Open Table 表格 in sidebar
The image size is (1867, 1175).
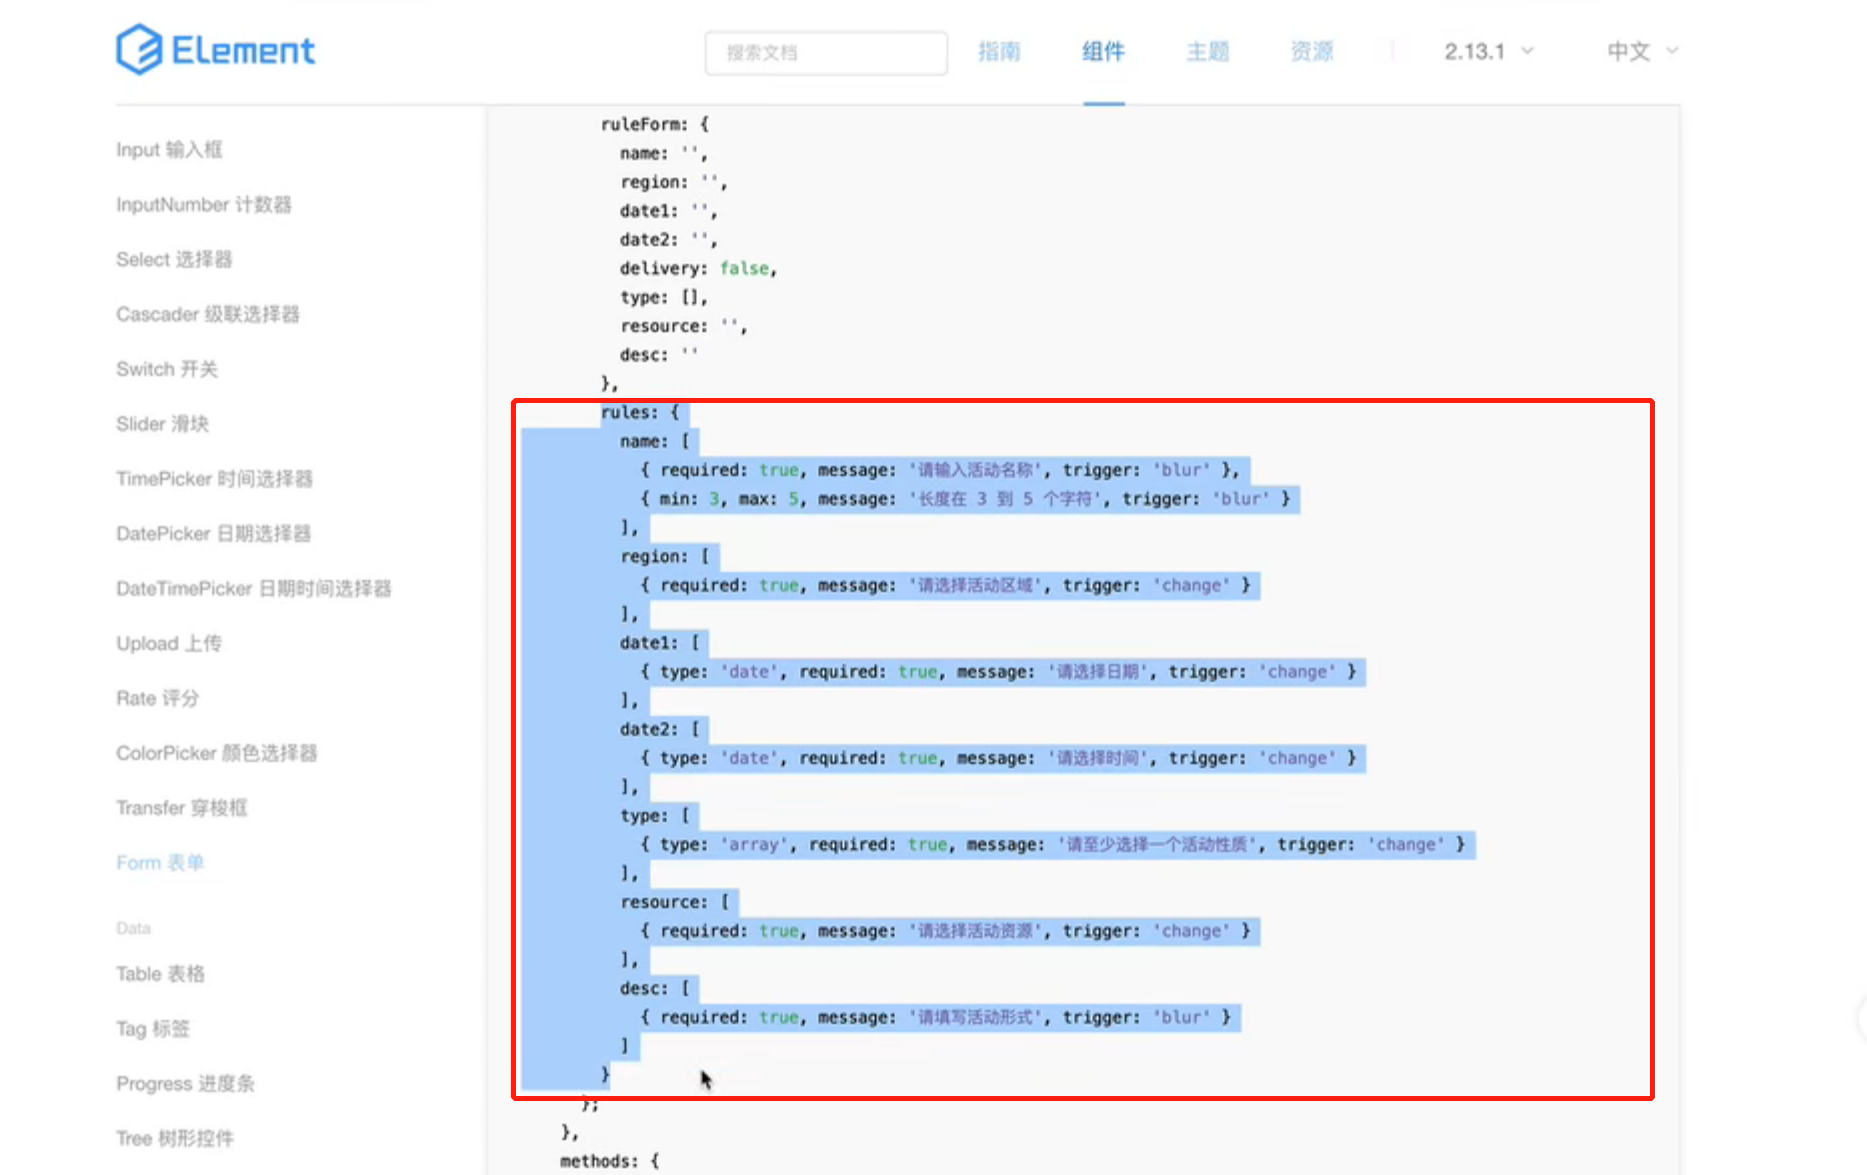(160, 974)
